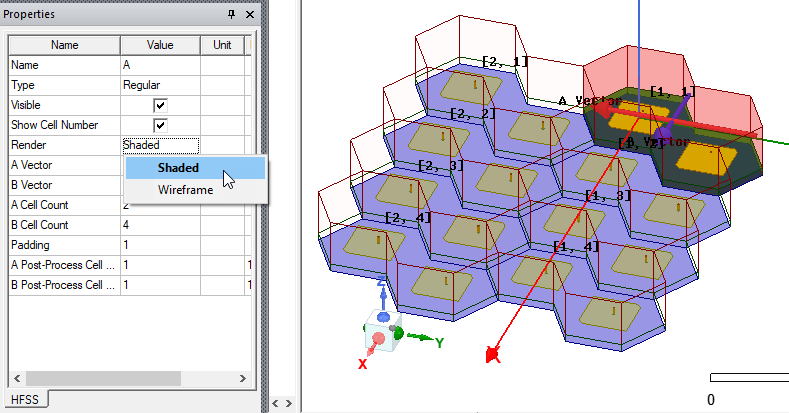
Task: Click the orientation cube in viewport
Action: click(383, 332)
